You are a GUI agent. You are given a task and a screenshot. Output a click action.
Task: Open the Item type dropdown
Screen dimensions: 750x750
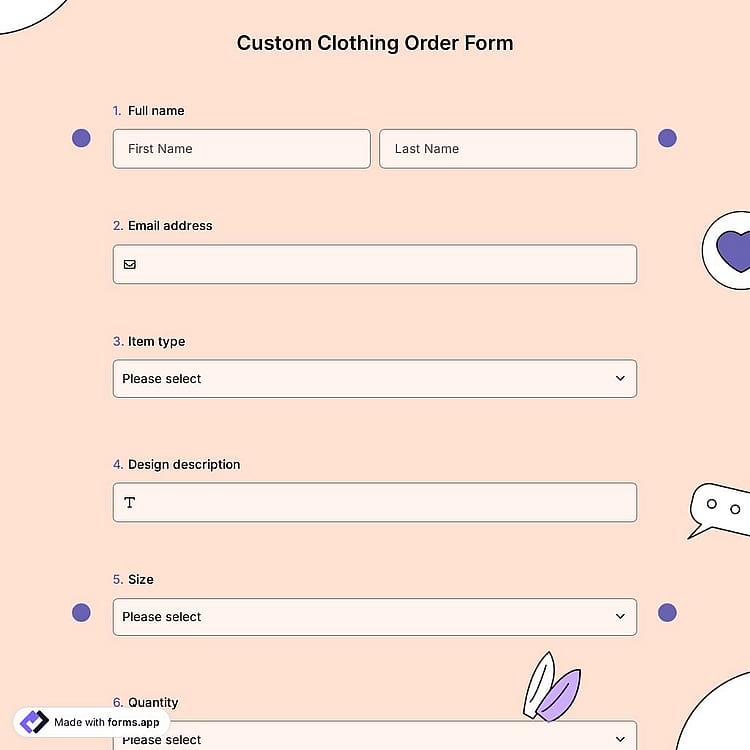pyautogui.click(x=375, y=379)
